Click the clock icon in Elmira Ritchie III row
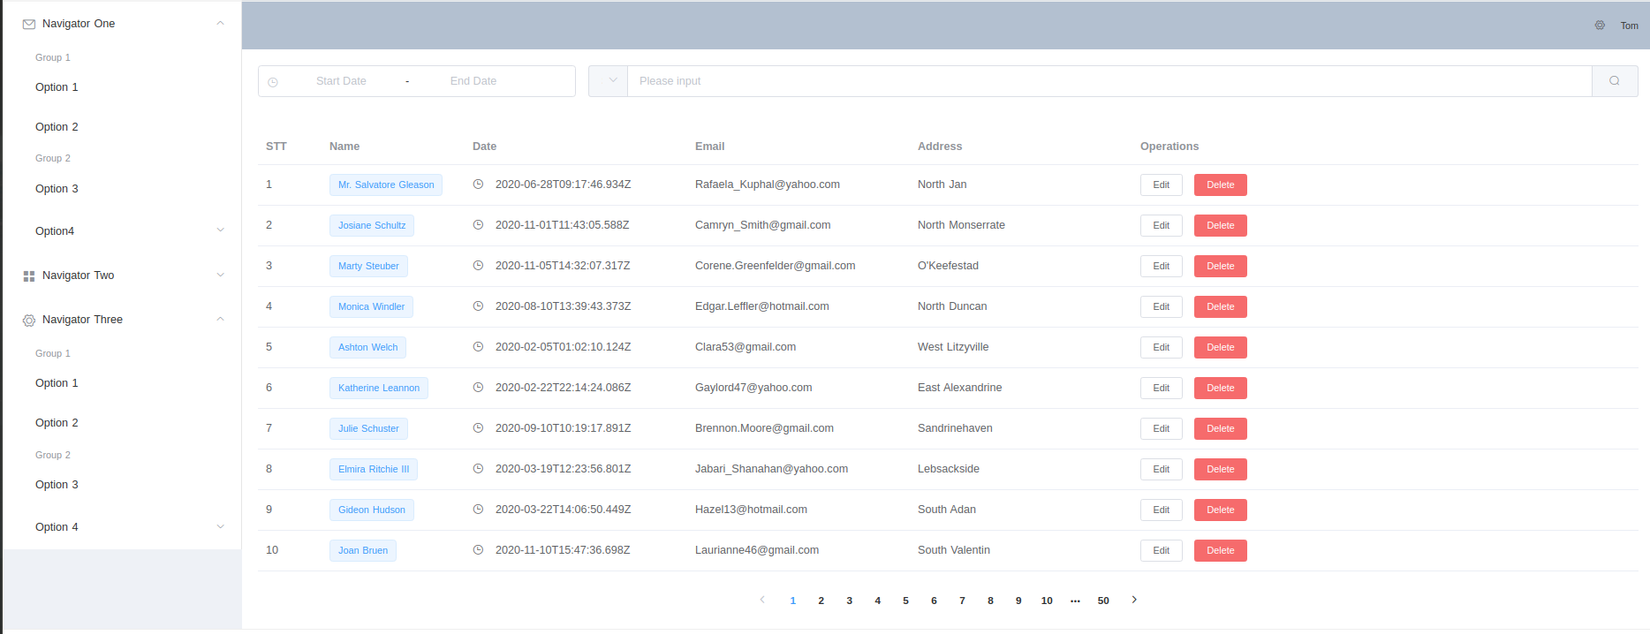This screenshot has width=1650, height=634. (478, 468)
